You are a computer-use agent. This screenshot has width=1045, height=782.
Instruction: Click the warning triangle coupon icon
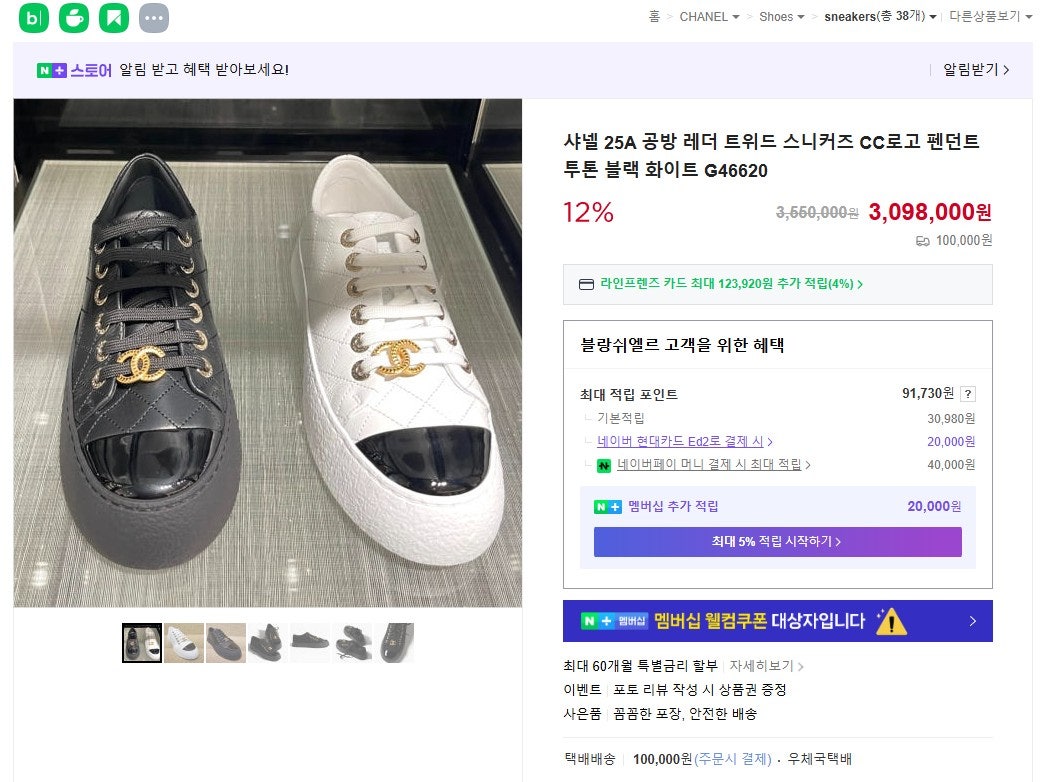click(890, 621)
